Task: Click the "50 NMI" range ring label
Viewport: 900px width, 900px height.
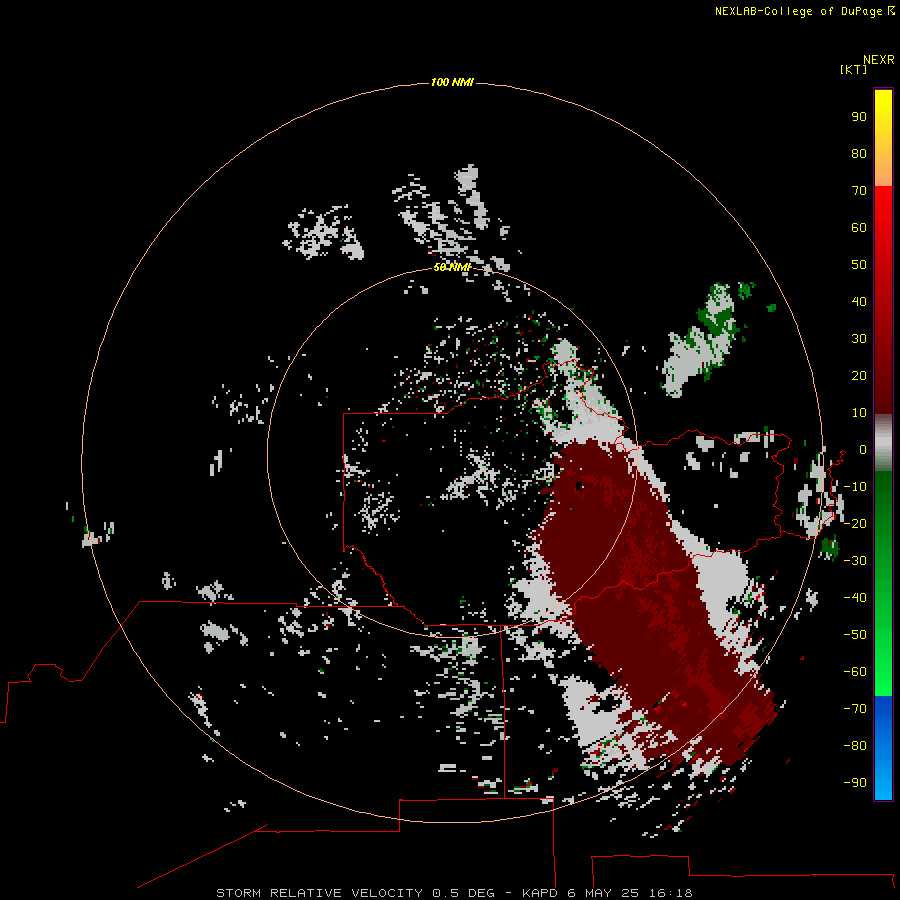Action: coord(452,267)
